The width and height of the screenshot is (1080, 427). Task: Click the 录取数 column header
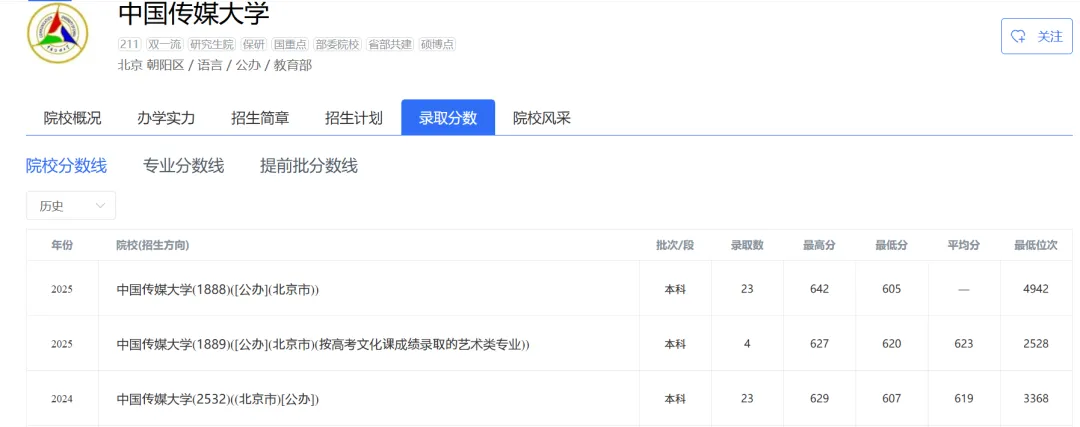pyautogui.click(x=747, y=245)
